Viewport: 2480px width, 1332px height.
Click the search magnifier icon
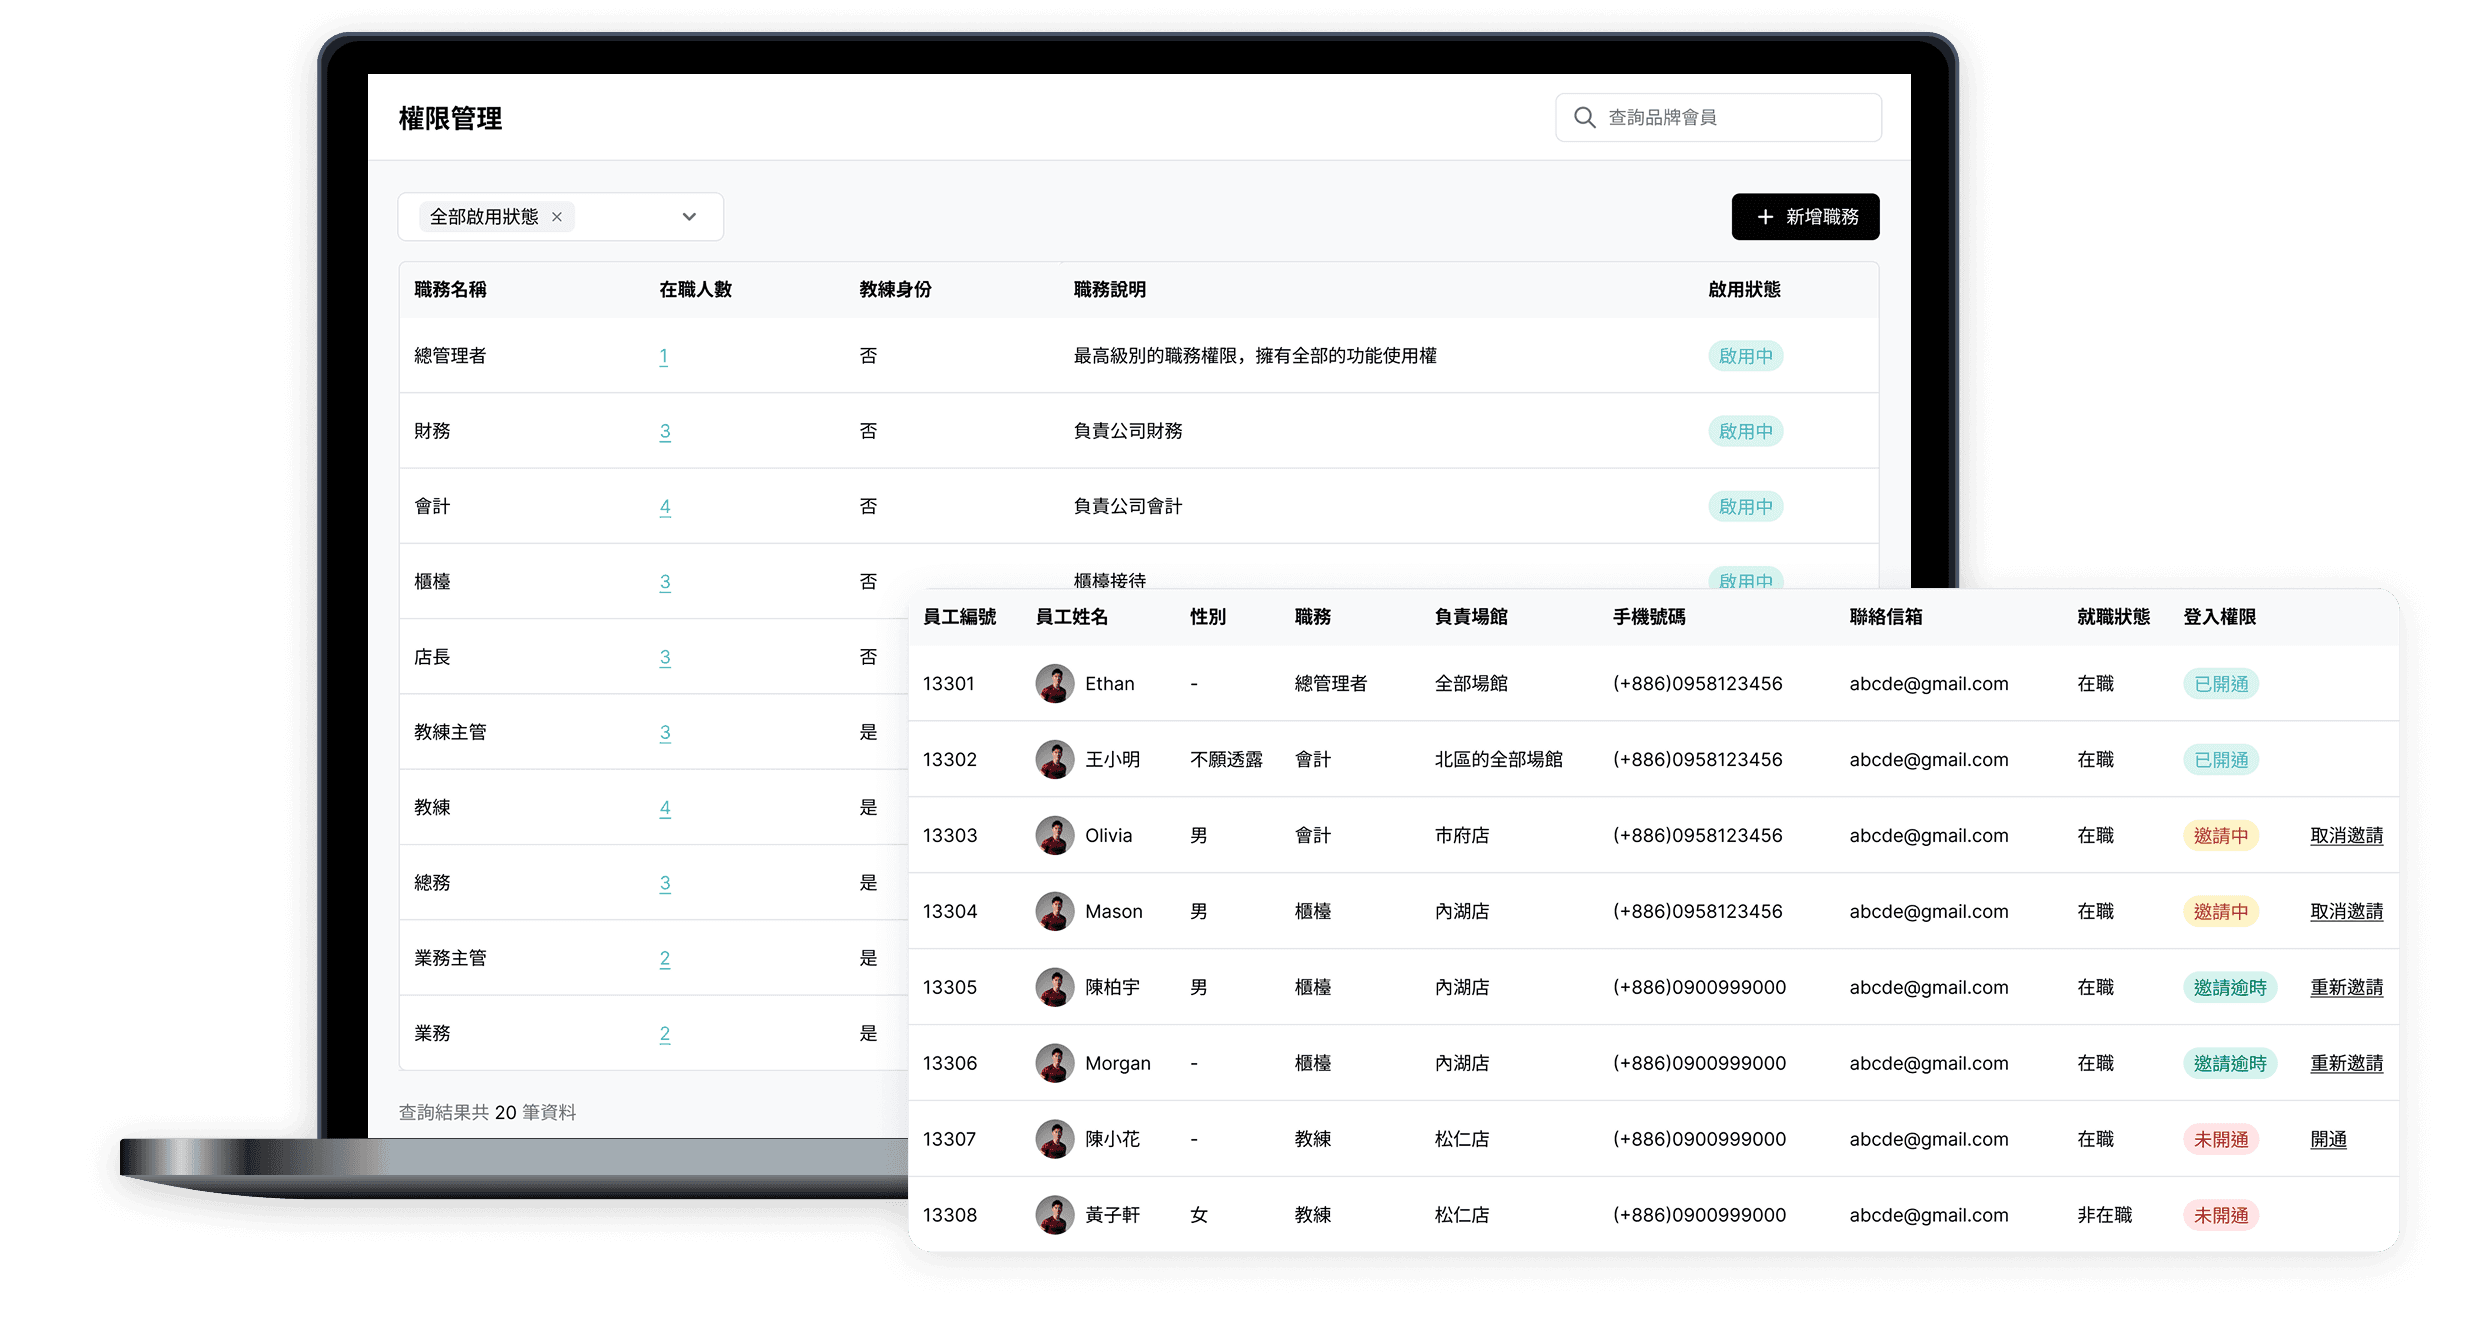1585,117
